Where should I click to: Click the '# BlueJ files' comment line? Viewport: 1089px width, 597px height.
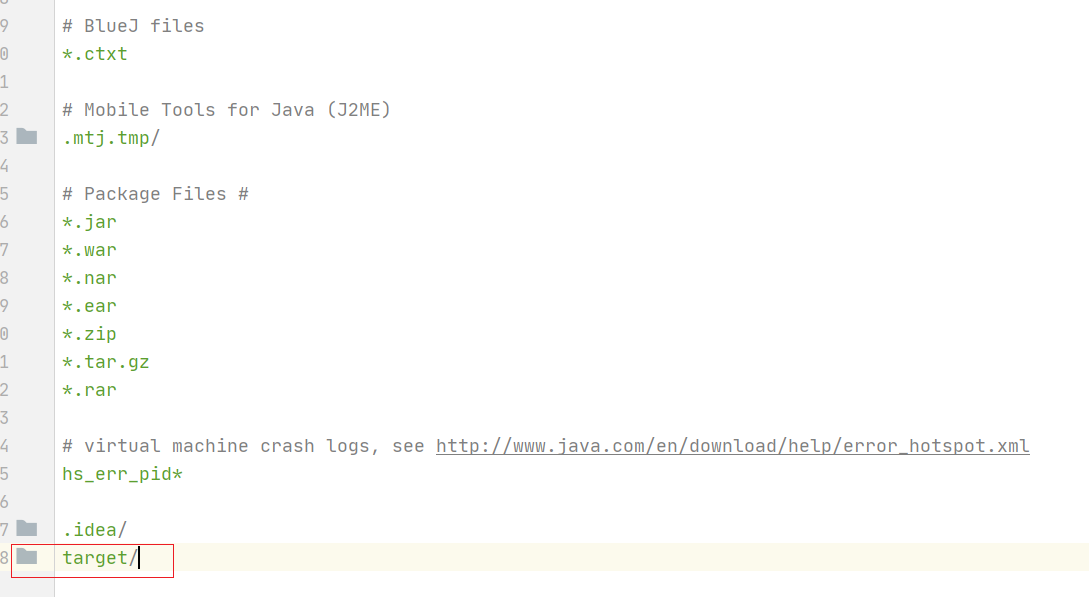(133, 26)
